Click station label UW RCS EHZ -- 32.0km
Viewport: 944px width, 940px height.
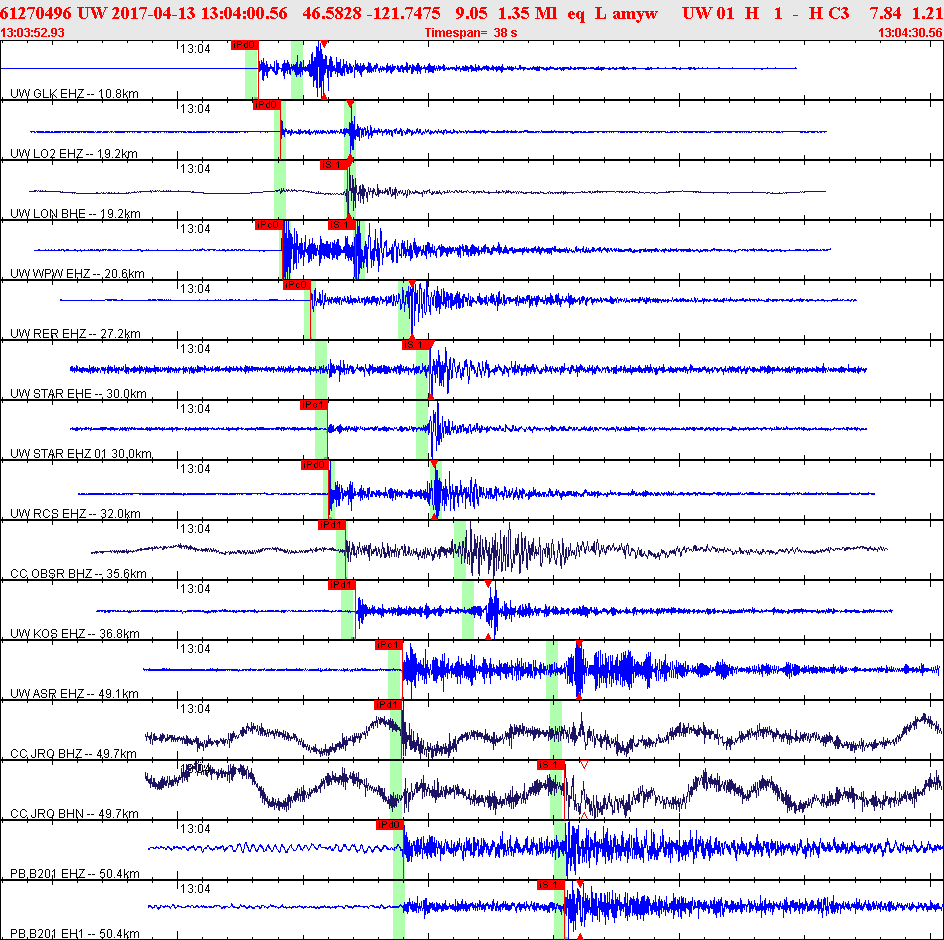pyautogui.click(x=75, y=514)
